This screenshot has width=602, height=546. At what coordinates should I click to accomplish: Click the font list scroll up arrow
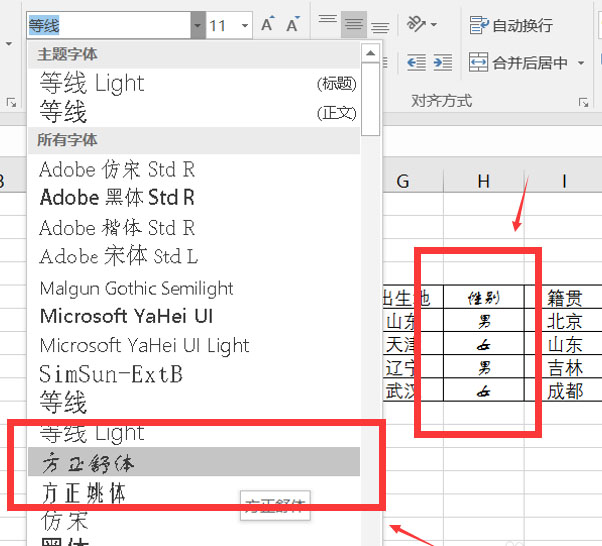click(x=370, y=53)
